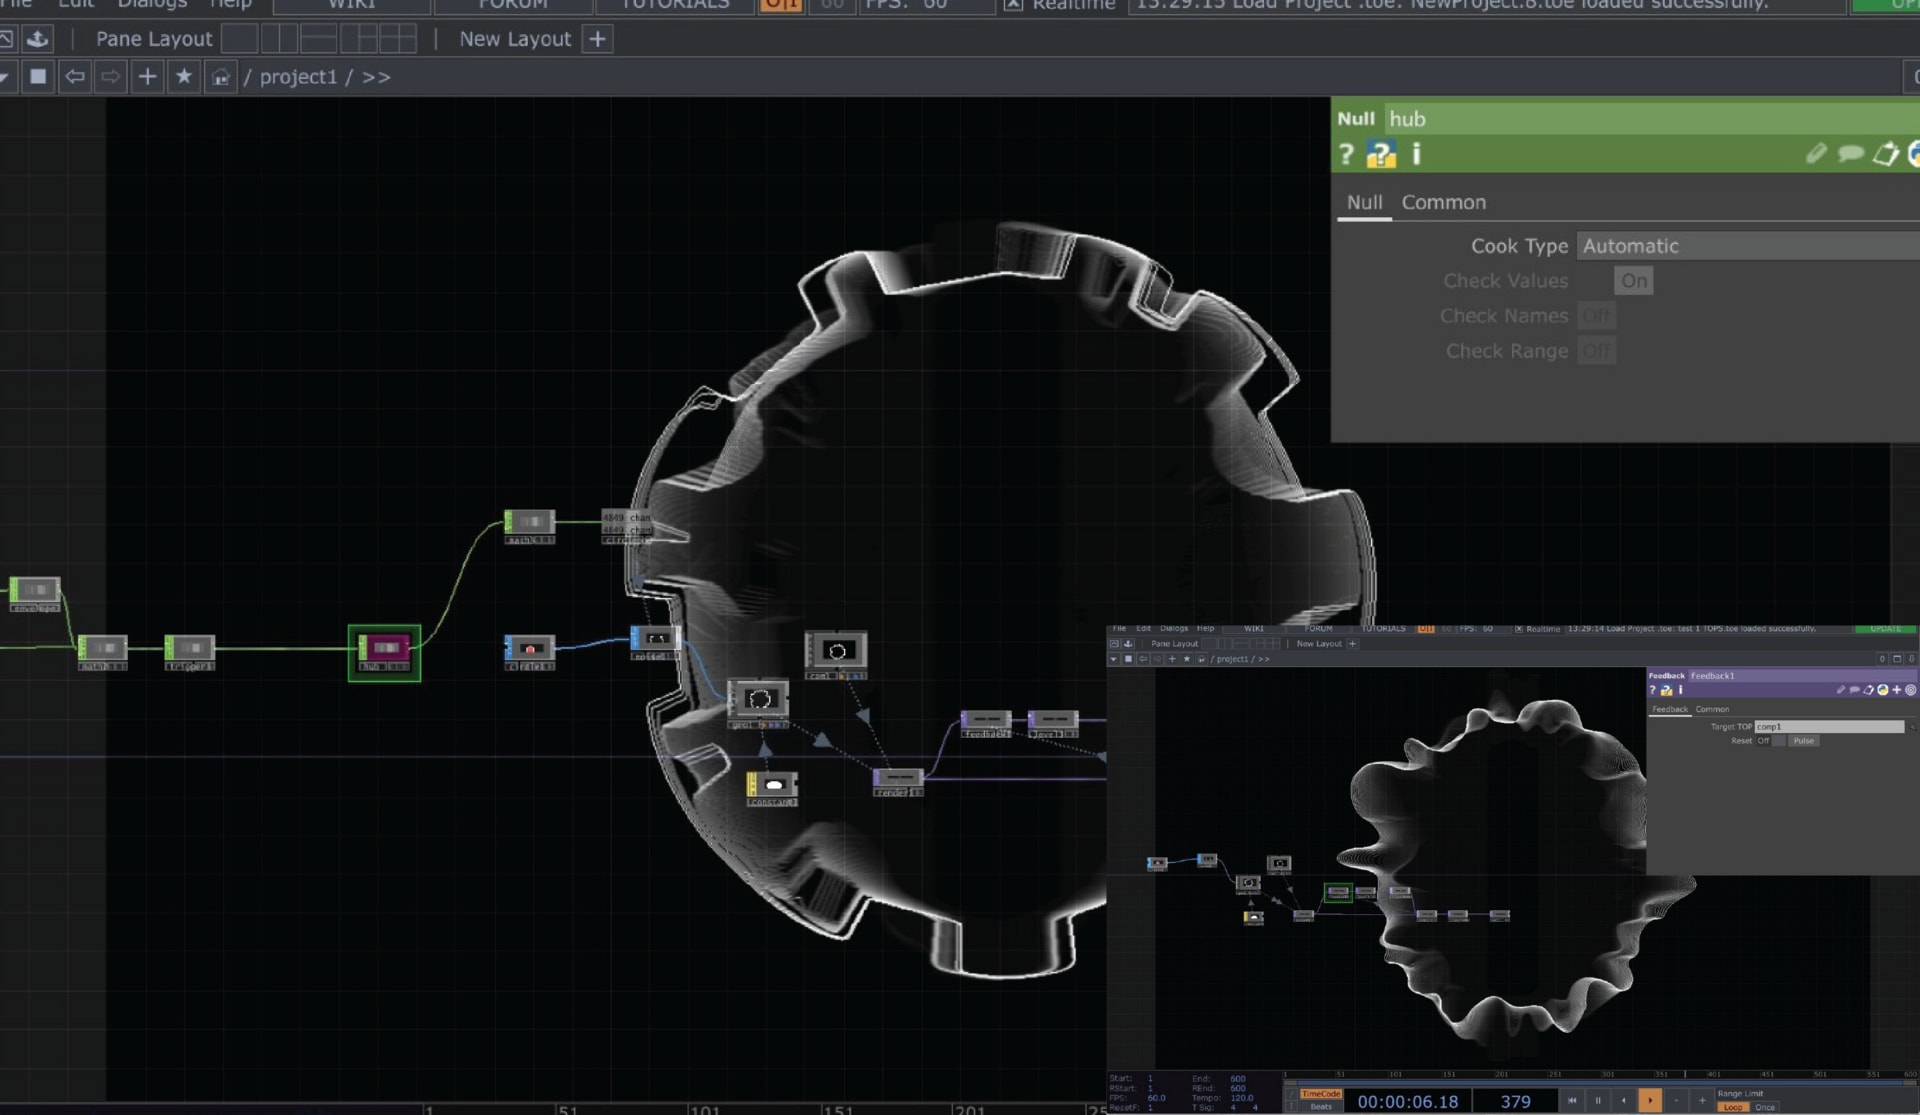The image size is (1920, 1115).
Task: Click the network editor stop square icon
Action: click(x=38, y=76)
